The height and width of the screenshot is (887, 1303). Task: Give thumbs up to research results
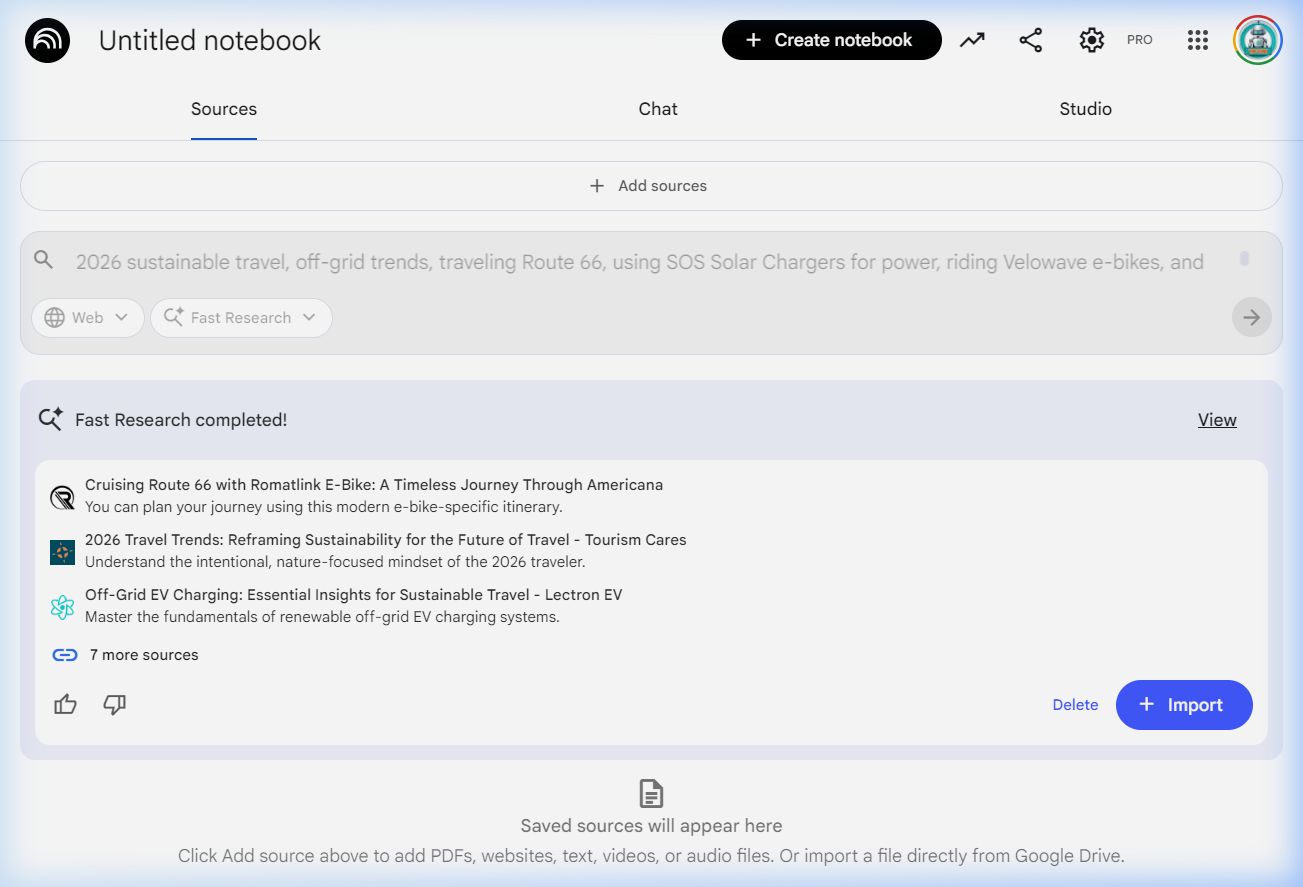(x=66, y=705)
